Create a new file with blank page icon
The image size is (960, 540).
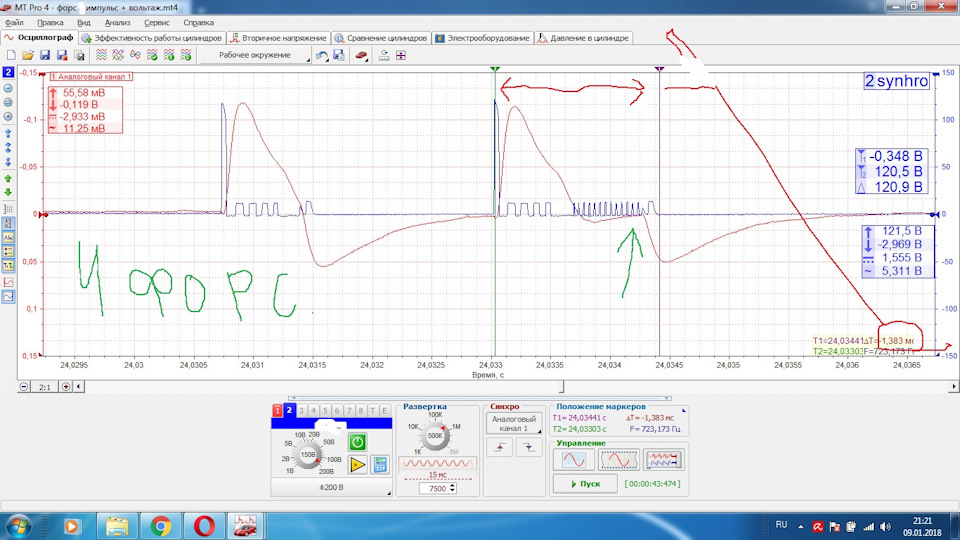(x=11, y=55)
